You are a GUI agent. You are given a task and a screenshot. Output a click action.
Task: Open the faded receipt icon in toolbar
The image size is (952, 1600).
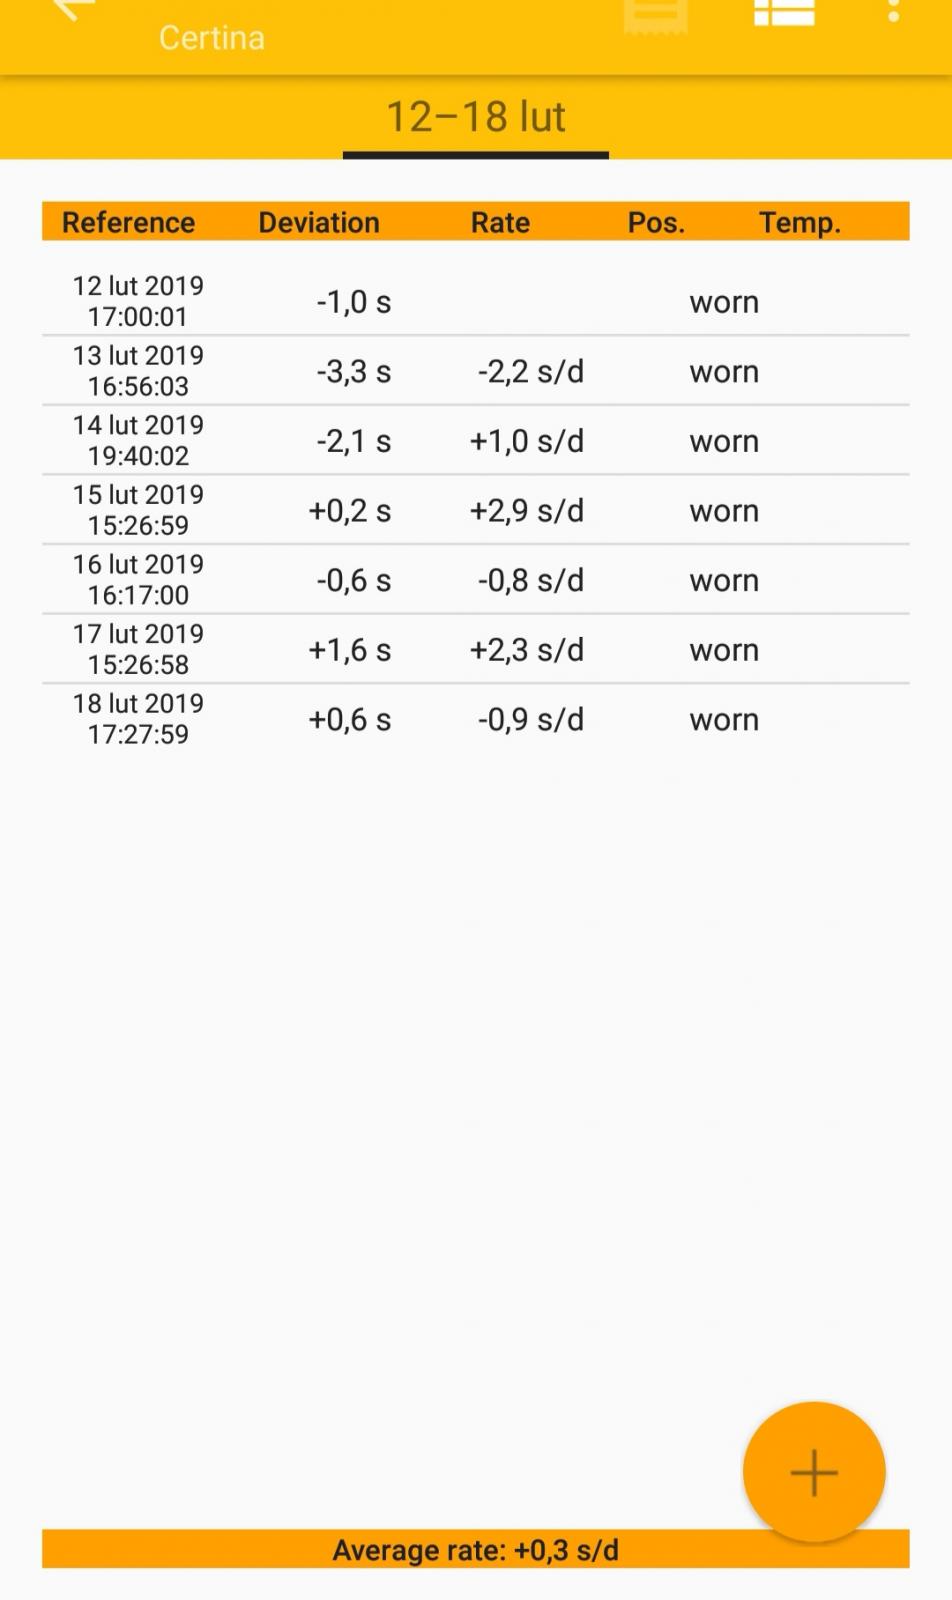[x=655, y=14]
